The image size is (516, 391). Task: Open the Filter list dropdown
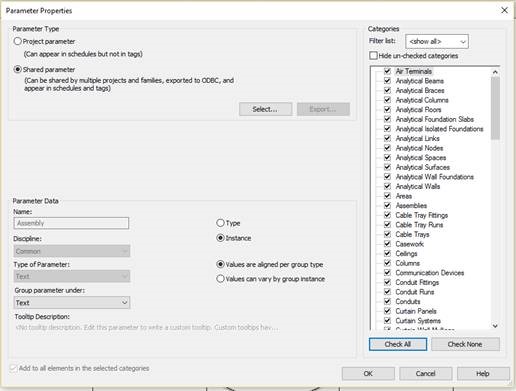(x=437, y=42)
